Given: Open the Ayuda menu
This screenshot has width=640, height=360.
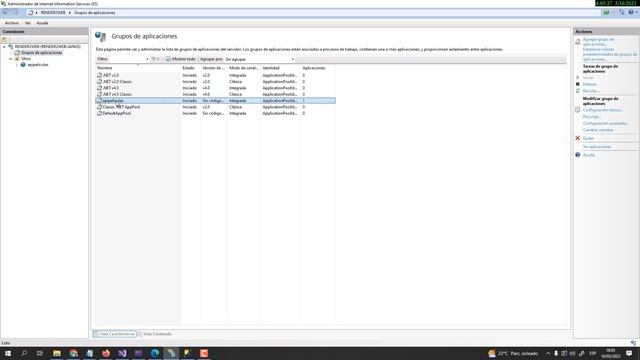Looking at the screenshot, I should pyautogui.click(x=42, y=23).
